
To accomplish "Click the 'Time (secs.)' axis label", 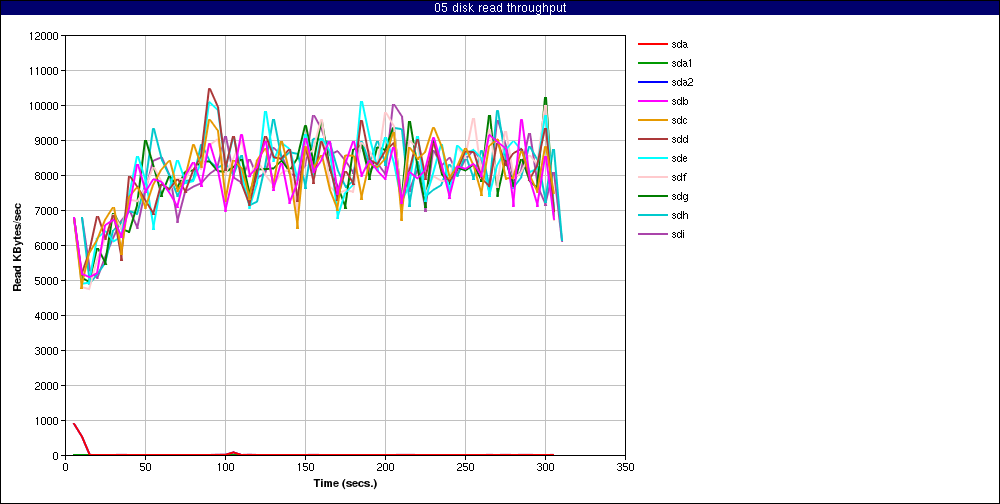I will click(x=345, y=483).
